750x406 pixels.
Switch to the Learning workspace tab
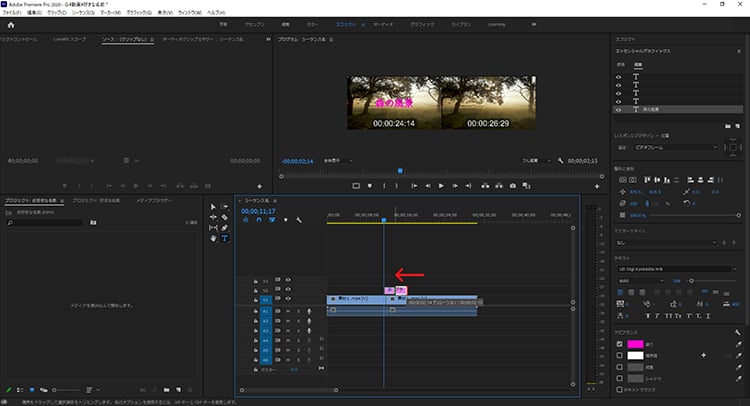pyautogui.click(x=496, y=24)
